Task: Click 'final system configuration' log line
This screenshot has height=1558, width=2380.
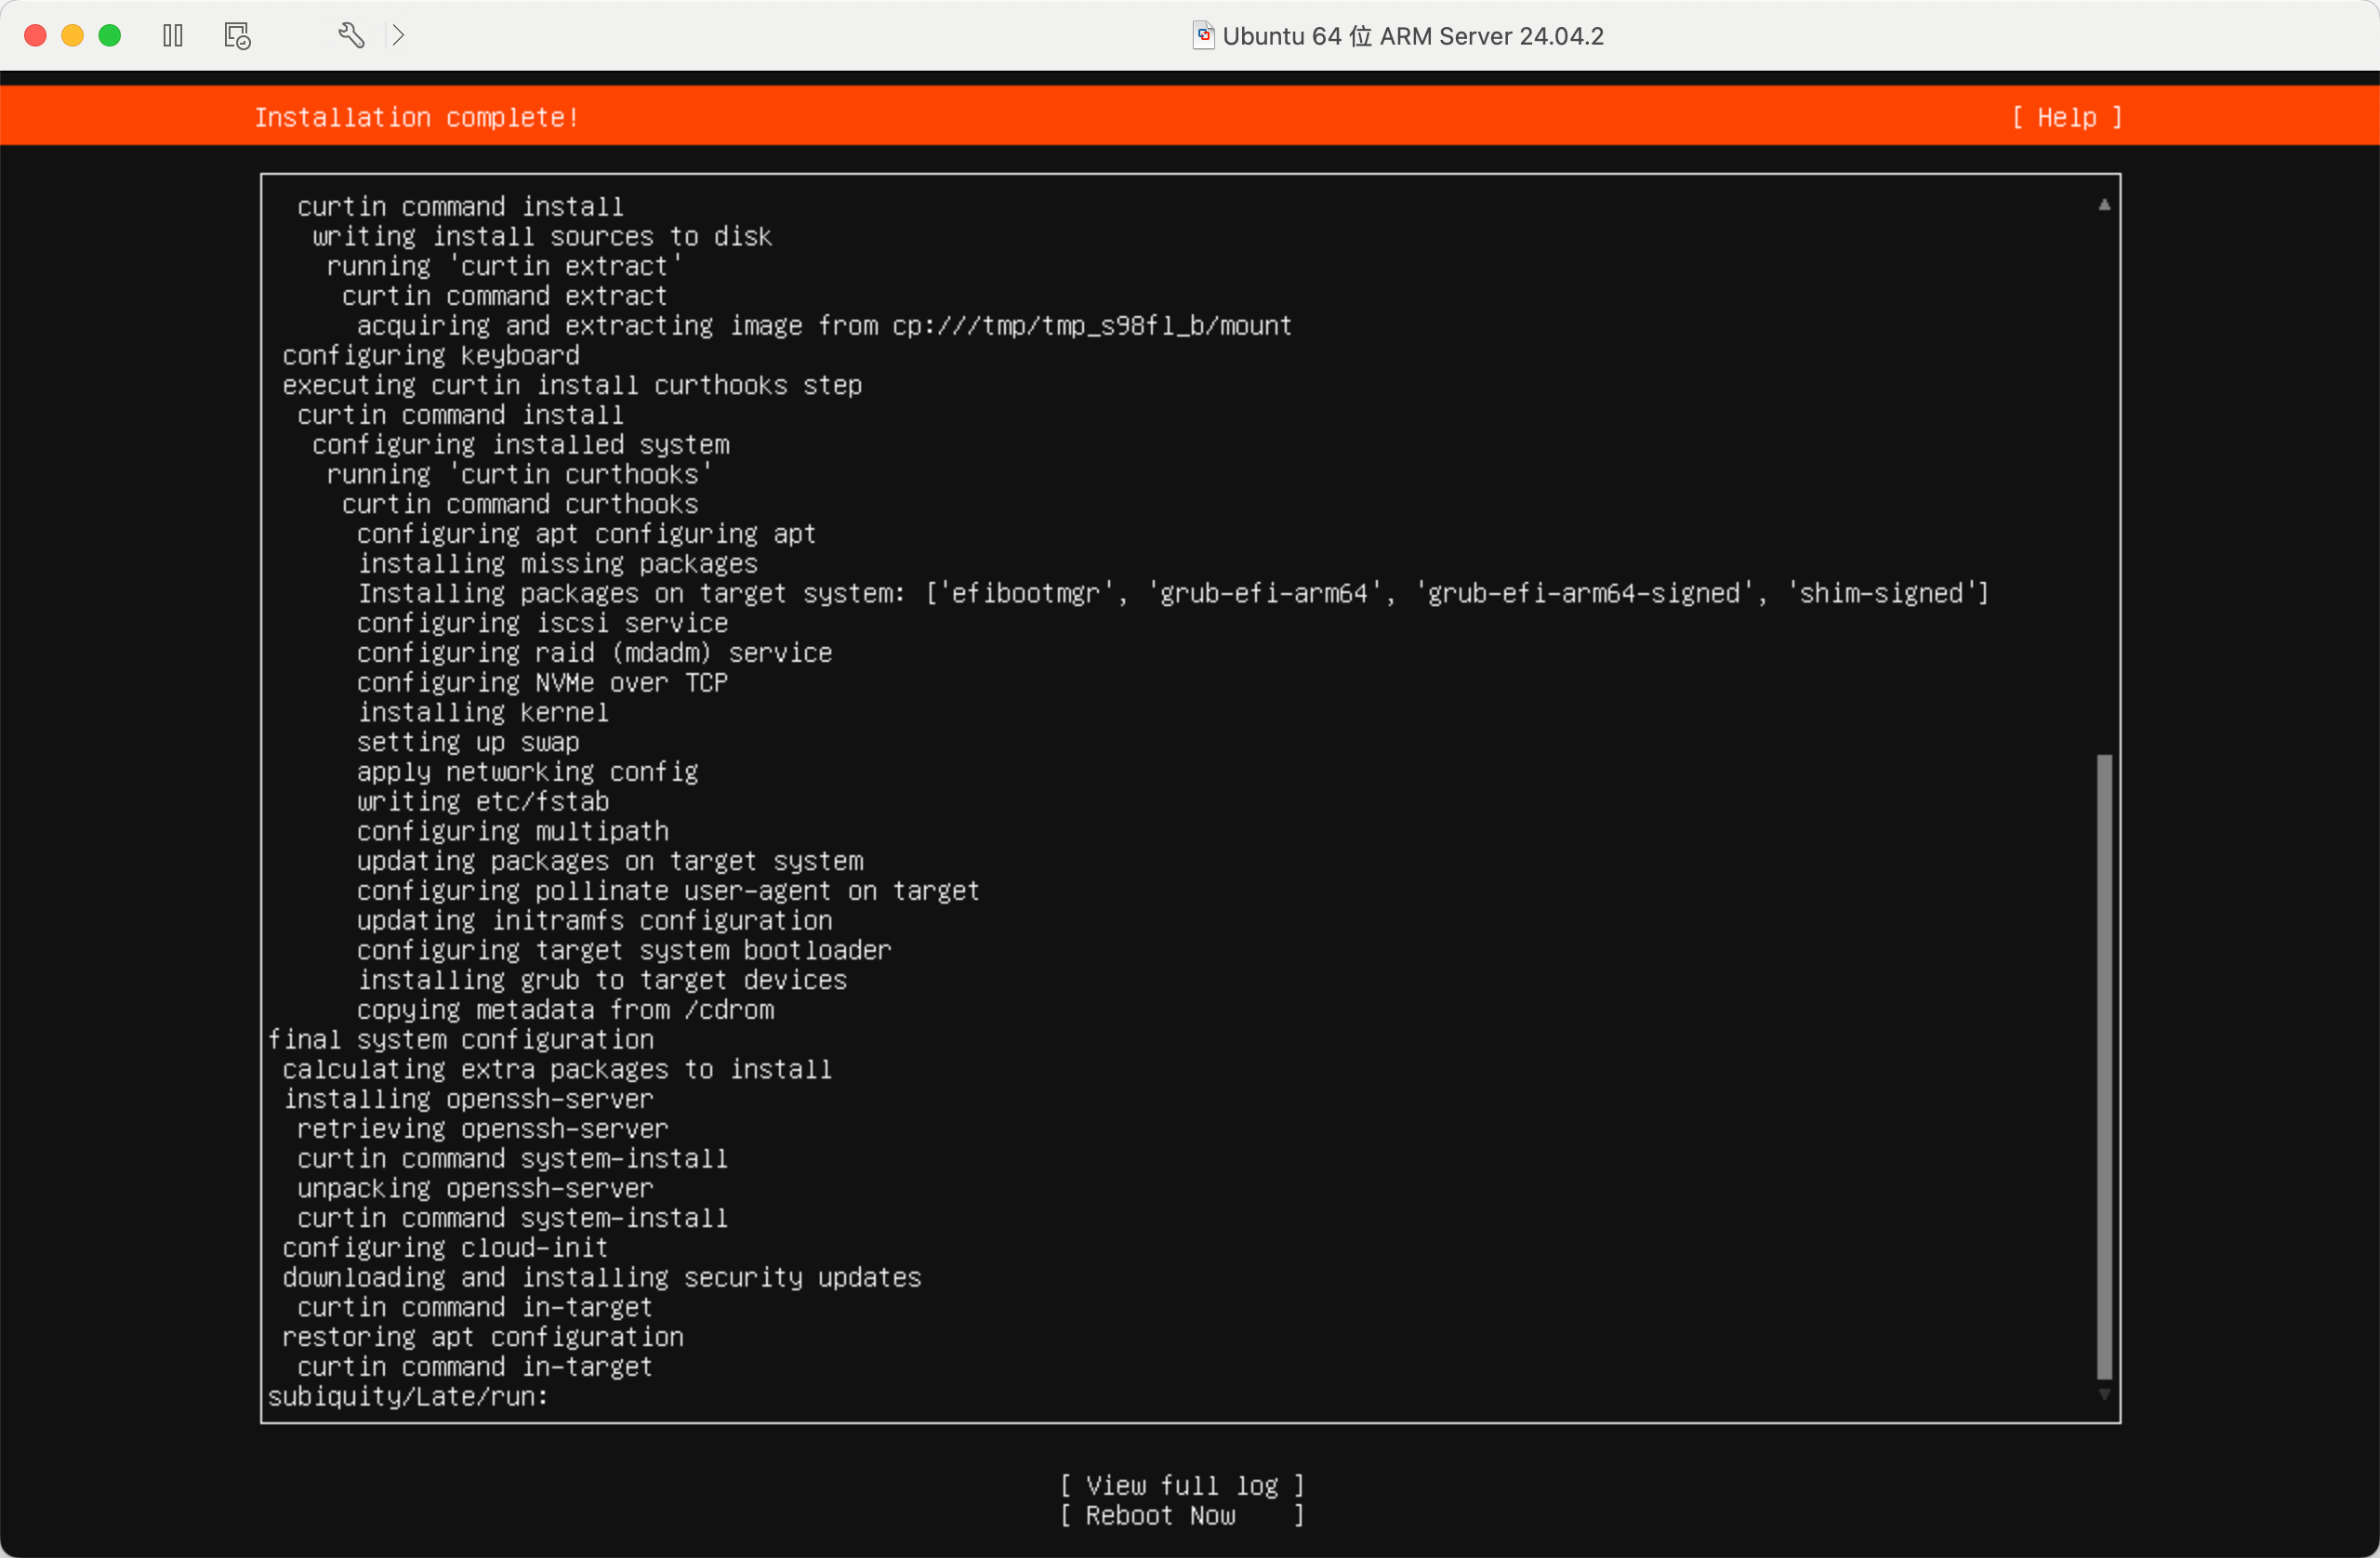Action: coord(461,1040)
